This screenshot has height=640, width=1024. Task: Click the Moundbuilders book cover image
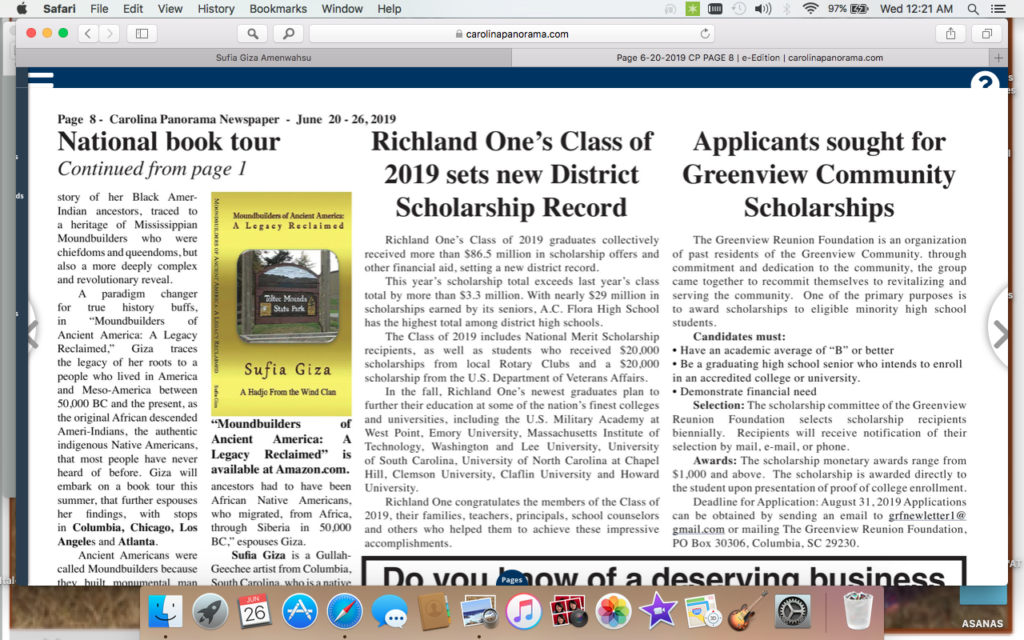click(x=281, y=304)
